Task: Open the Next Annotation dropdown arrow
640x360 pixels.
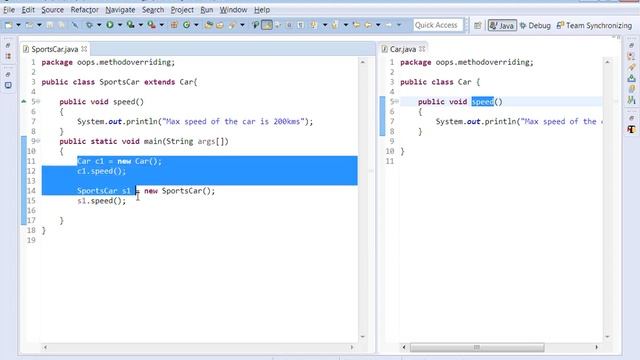Action: coord(325,25)
